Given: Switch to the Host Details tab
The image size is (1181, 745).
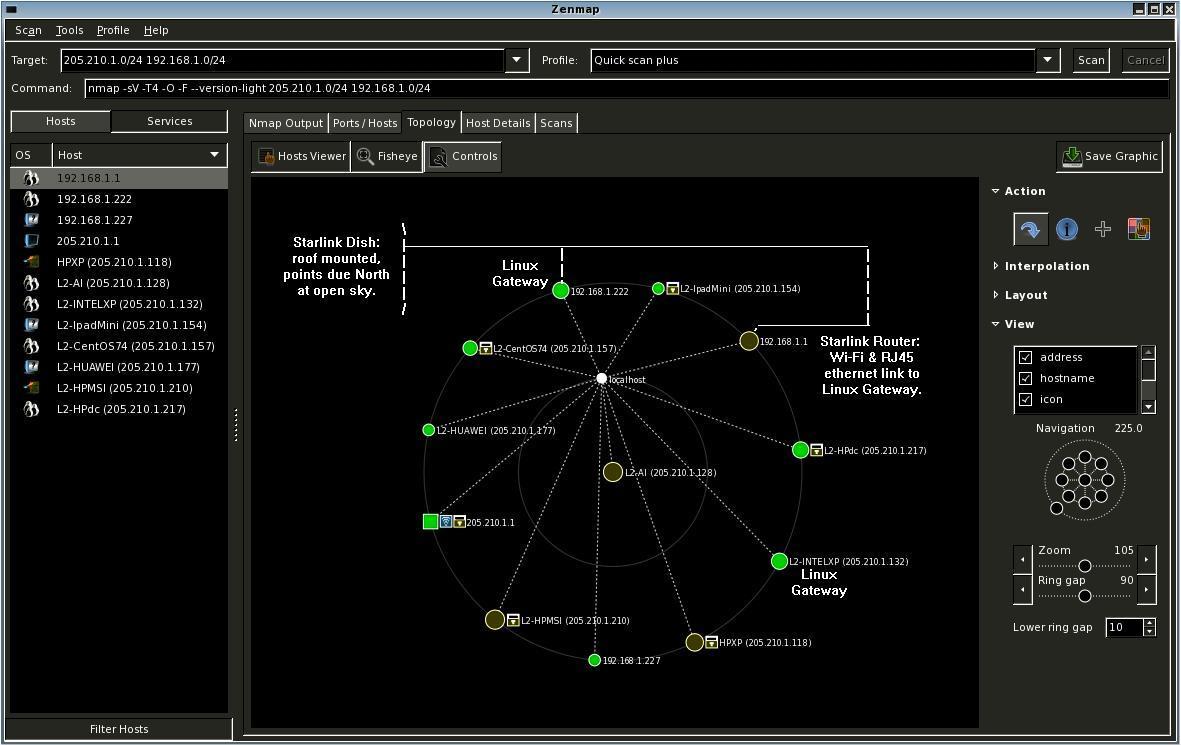Looking at the screenshot, I should [x=498, y=123].
